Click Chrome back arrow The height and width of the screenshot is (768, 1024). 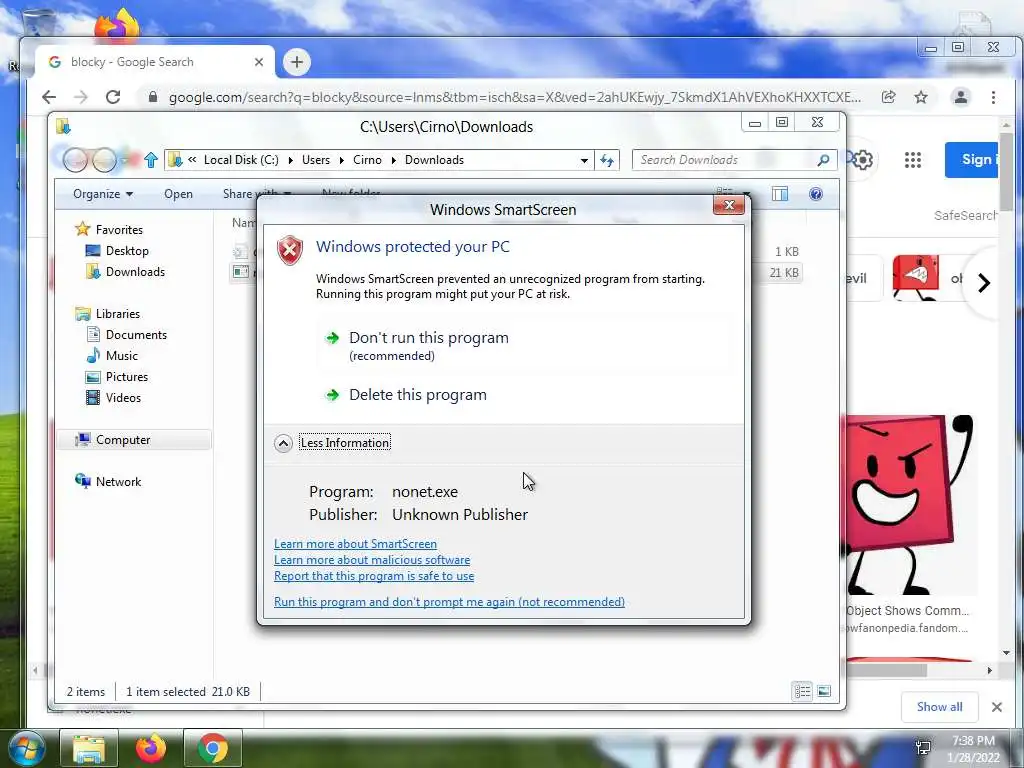(49, 97)
